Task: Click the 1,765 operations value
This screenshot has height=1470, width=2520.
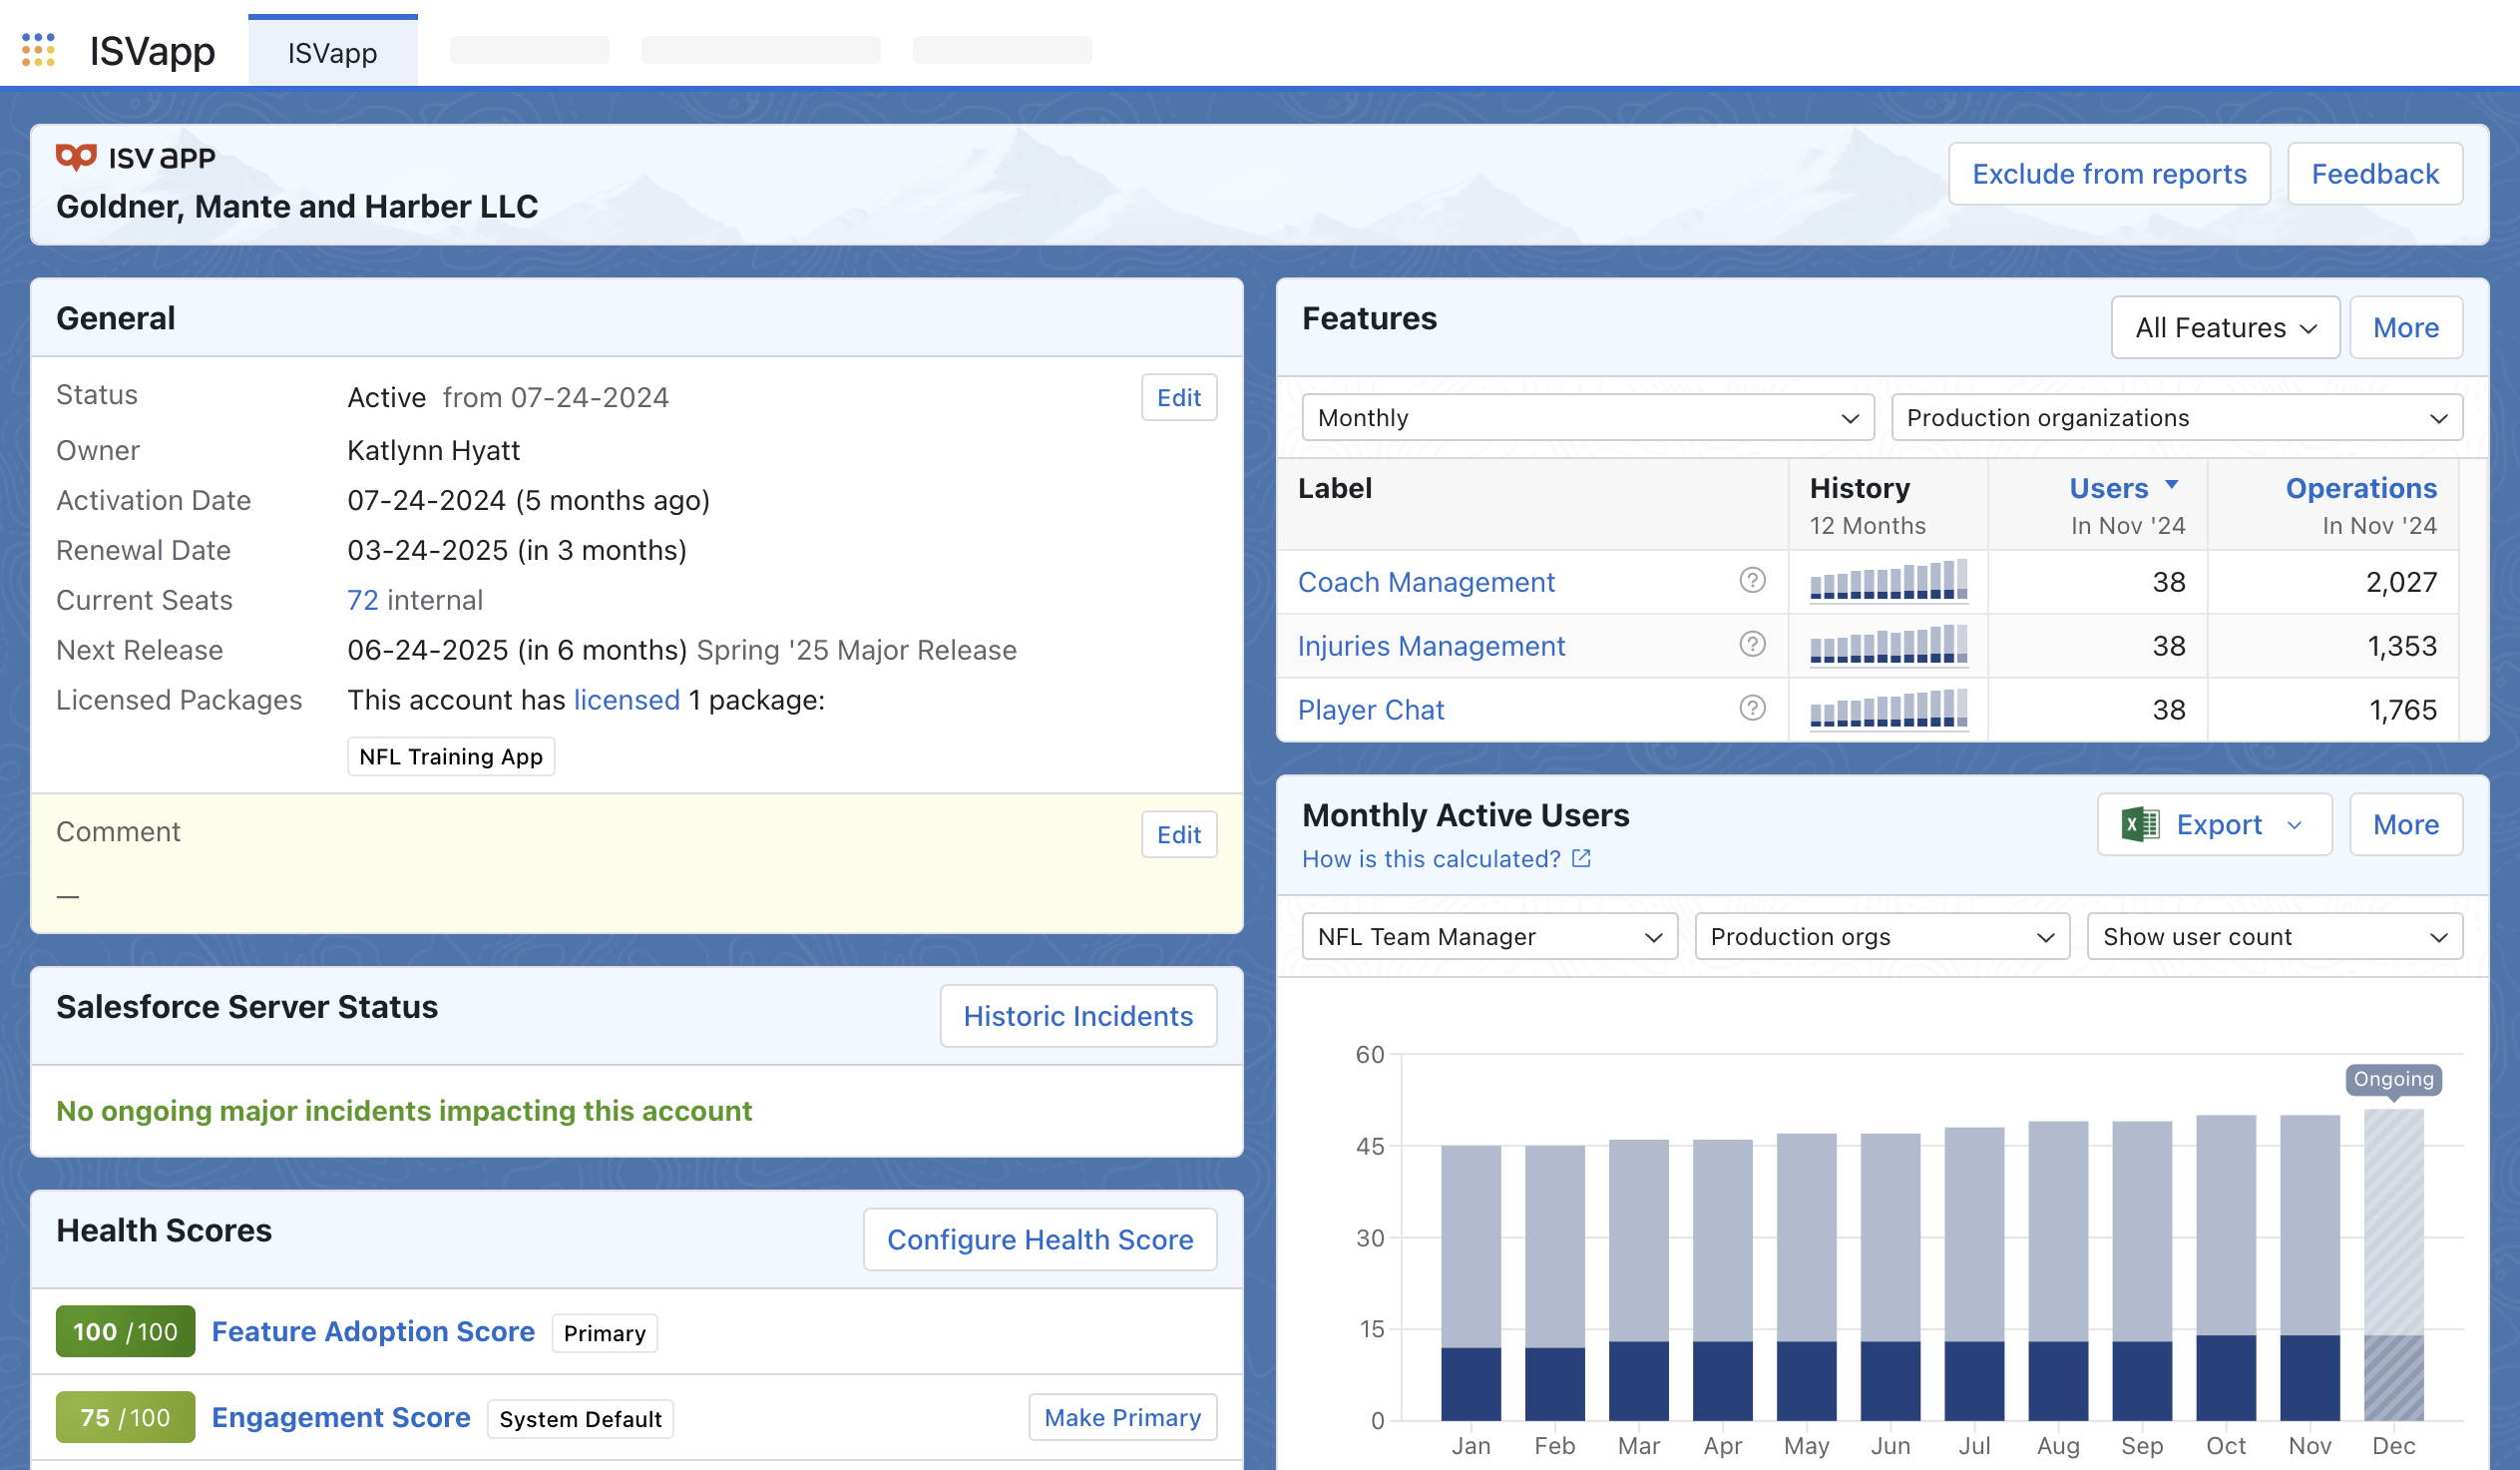Action: coord(2402,710)
